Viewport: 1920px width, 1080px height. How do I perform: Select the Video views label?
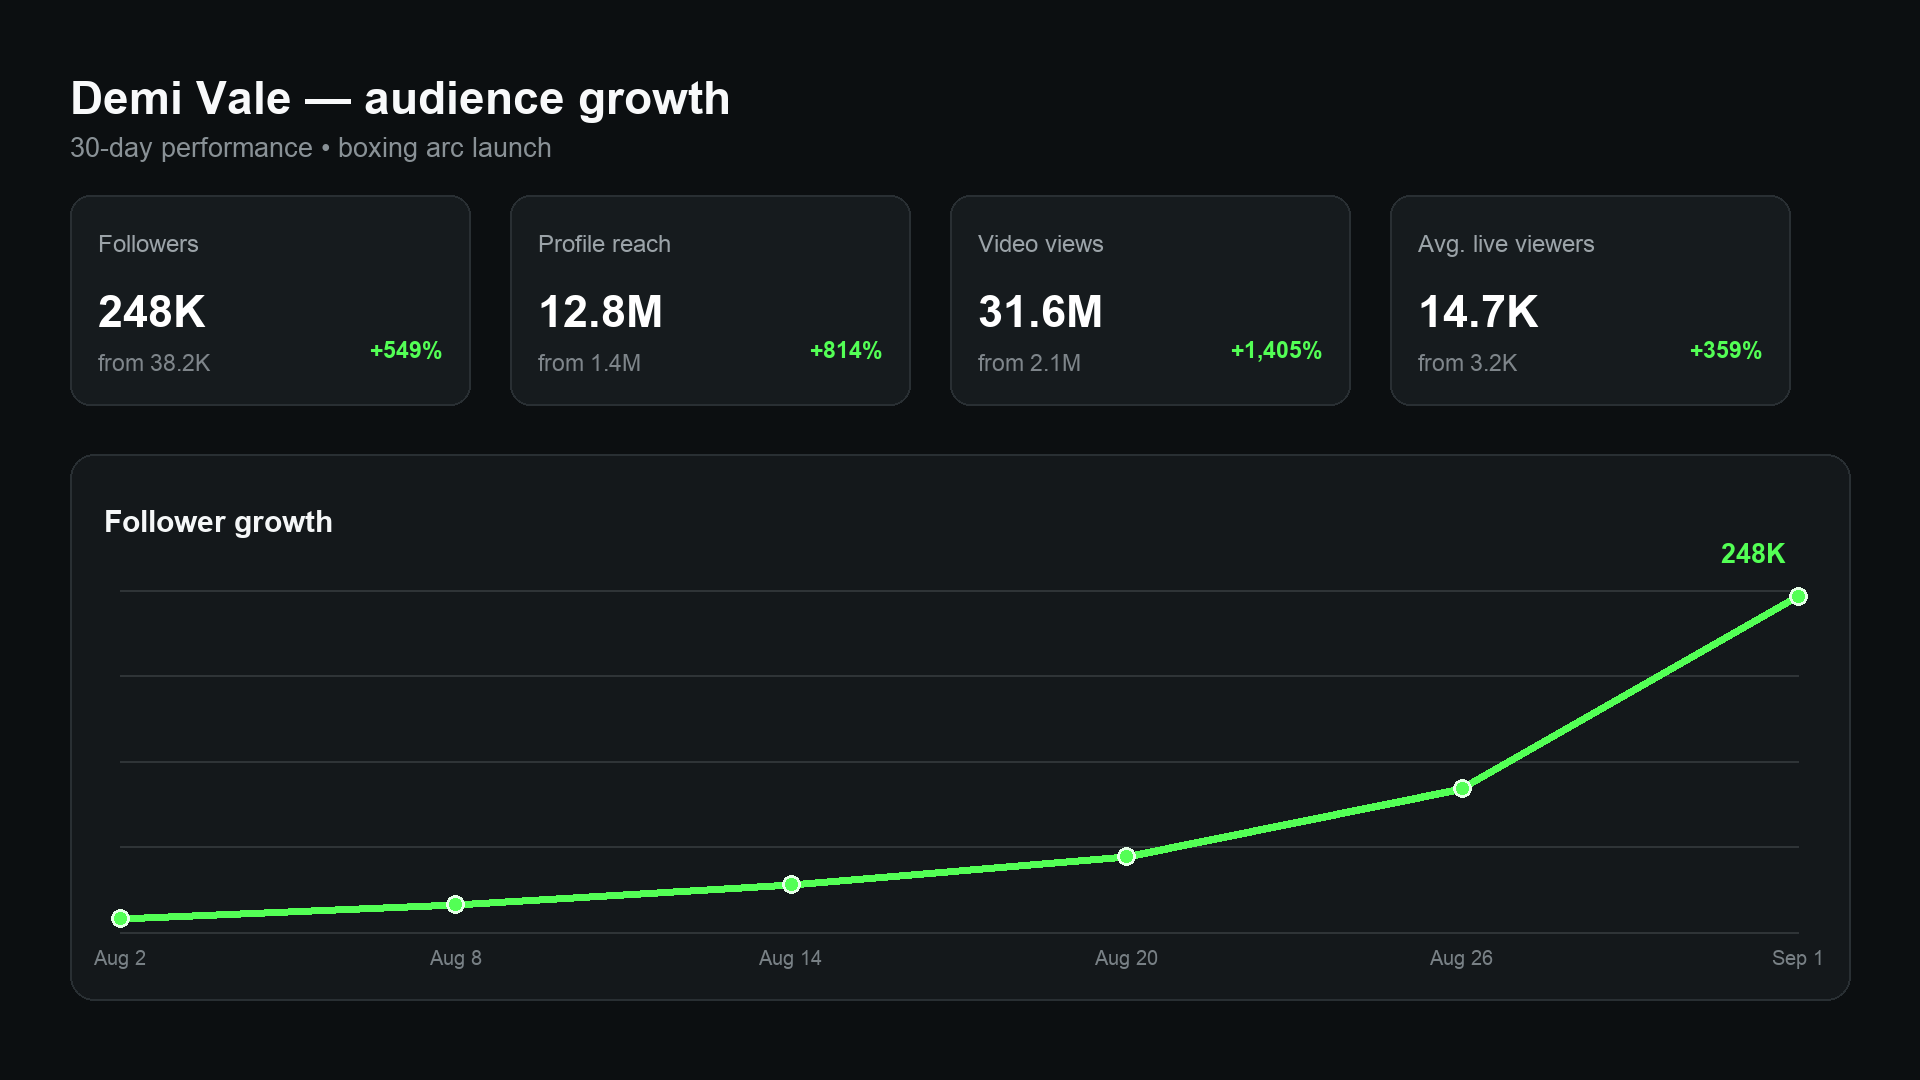click(x=1040, y=244)
